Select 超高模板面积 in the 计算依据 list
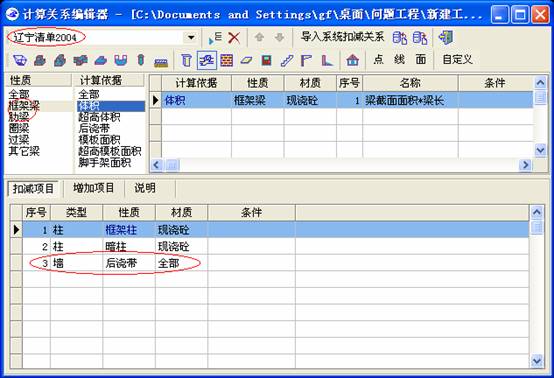This screenshot has height=378, width=554. [x=110, y=151]
